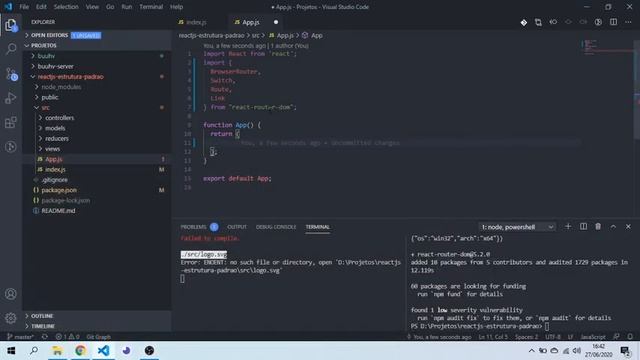Open the Search view in activity bar
Image resolution: width=640 pixels, height=360 pixels.
(11, 49)
